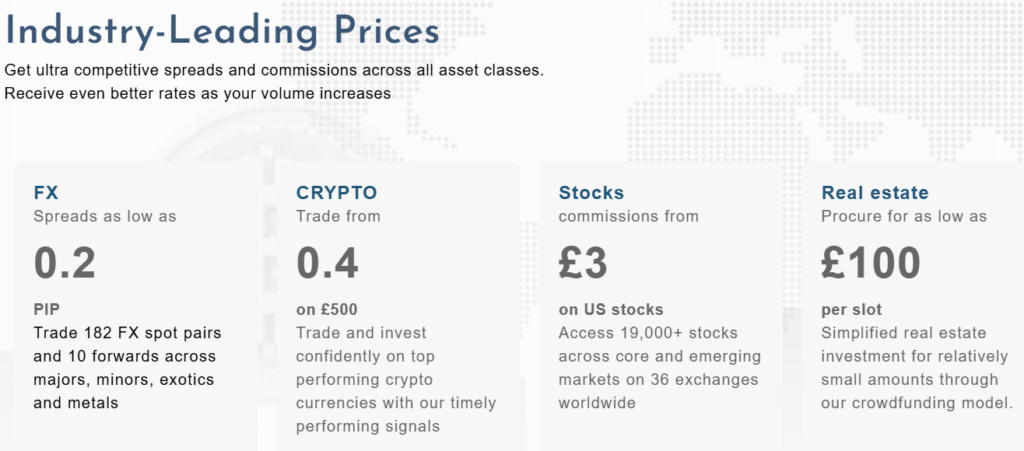Click the PIP label in FX card
The width and height of the screenshot is (1024, 451).
coord(48,309)
